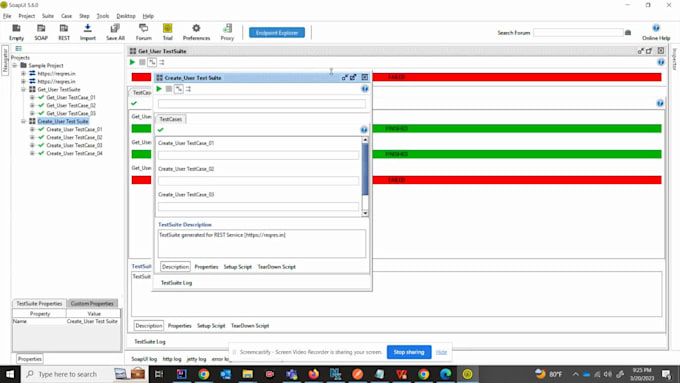Open the Project menu
The image size is (680, 383).
26,16
